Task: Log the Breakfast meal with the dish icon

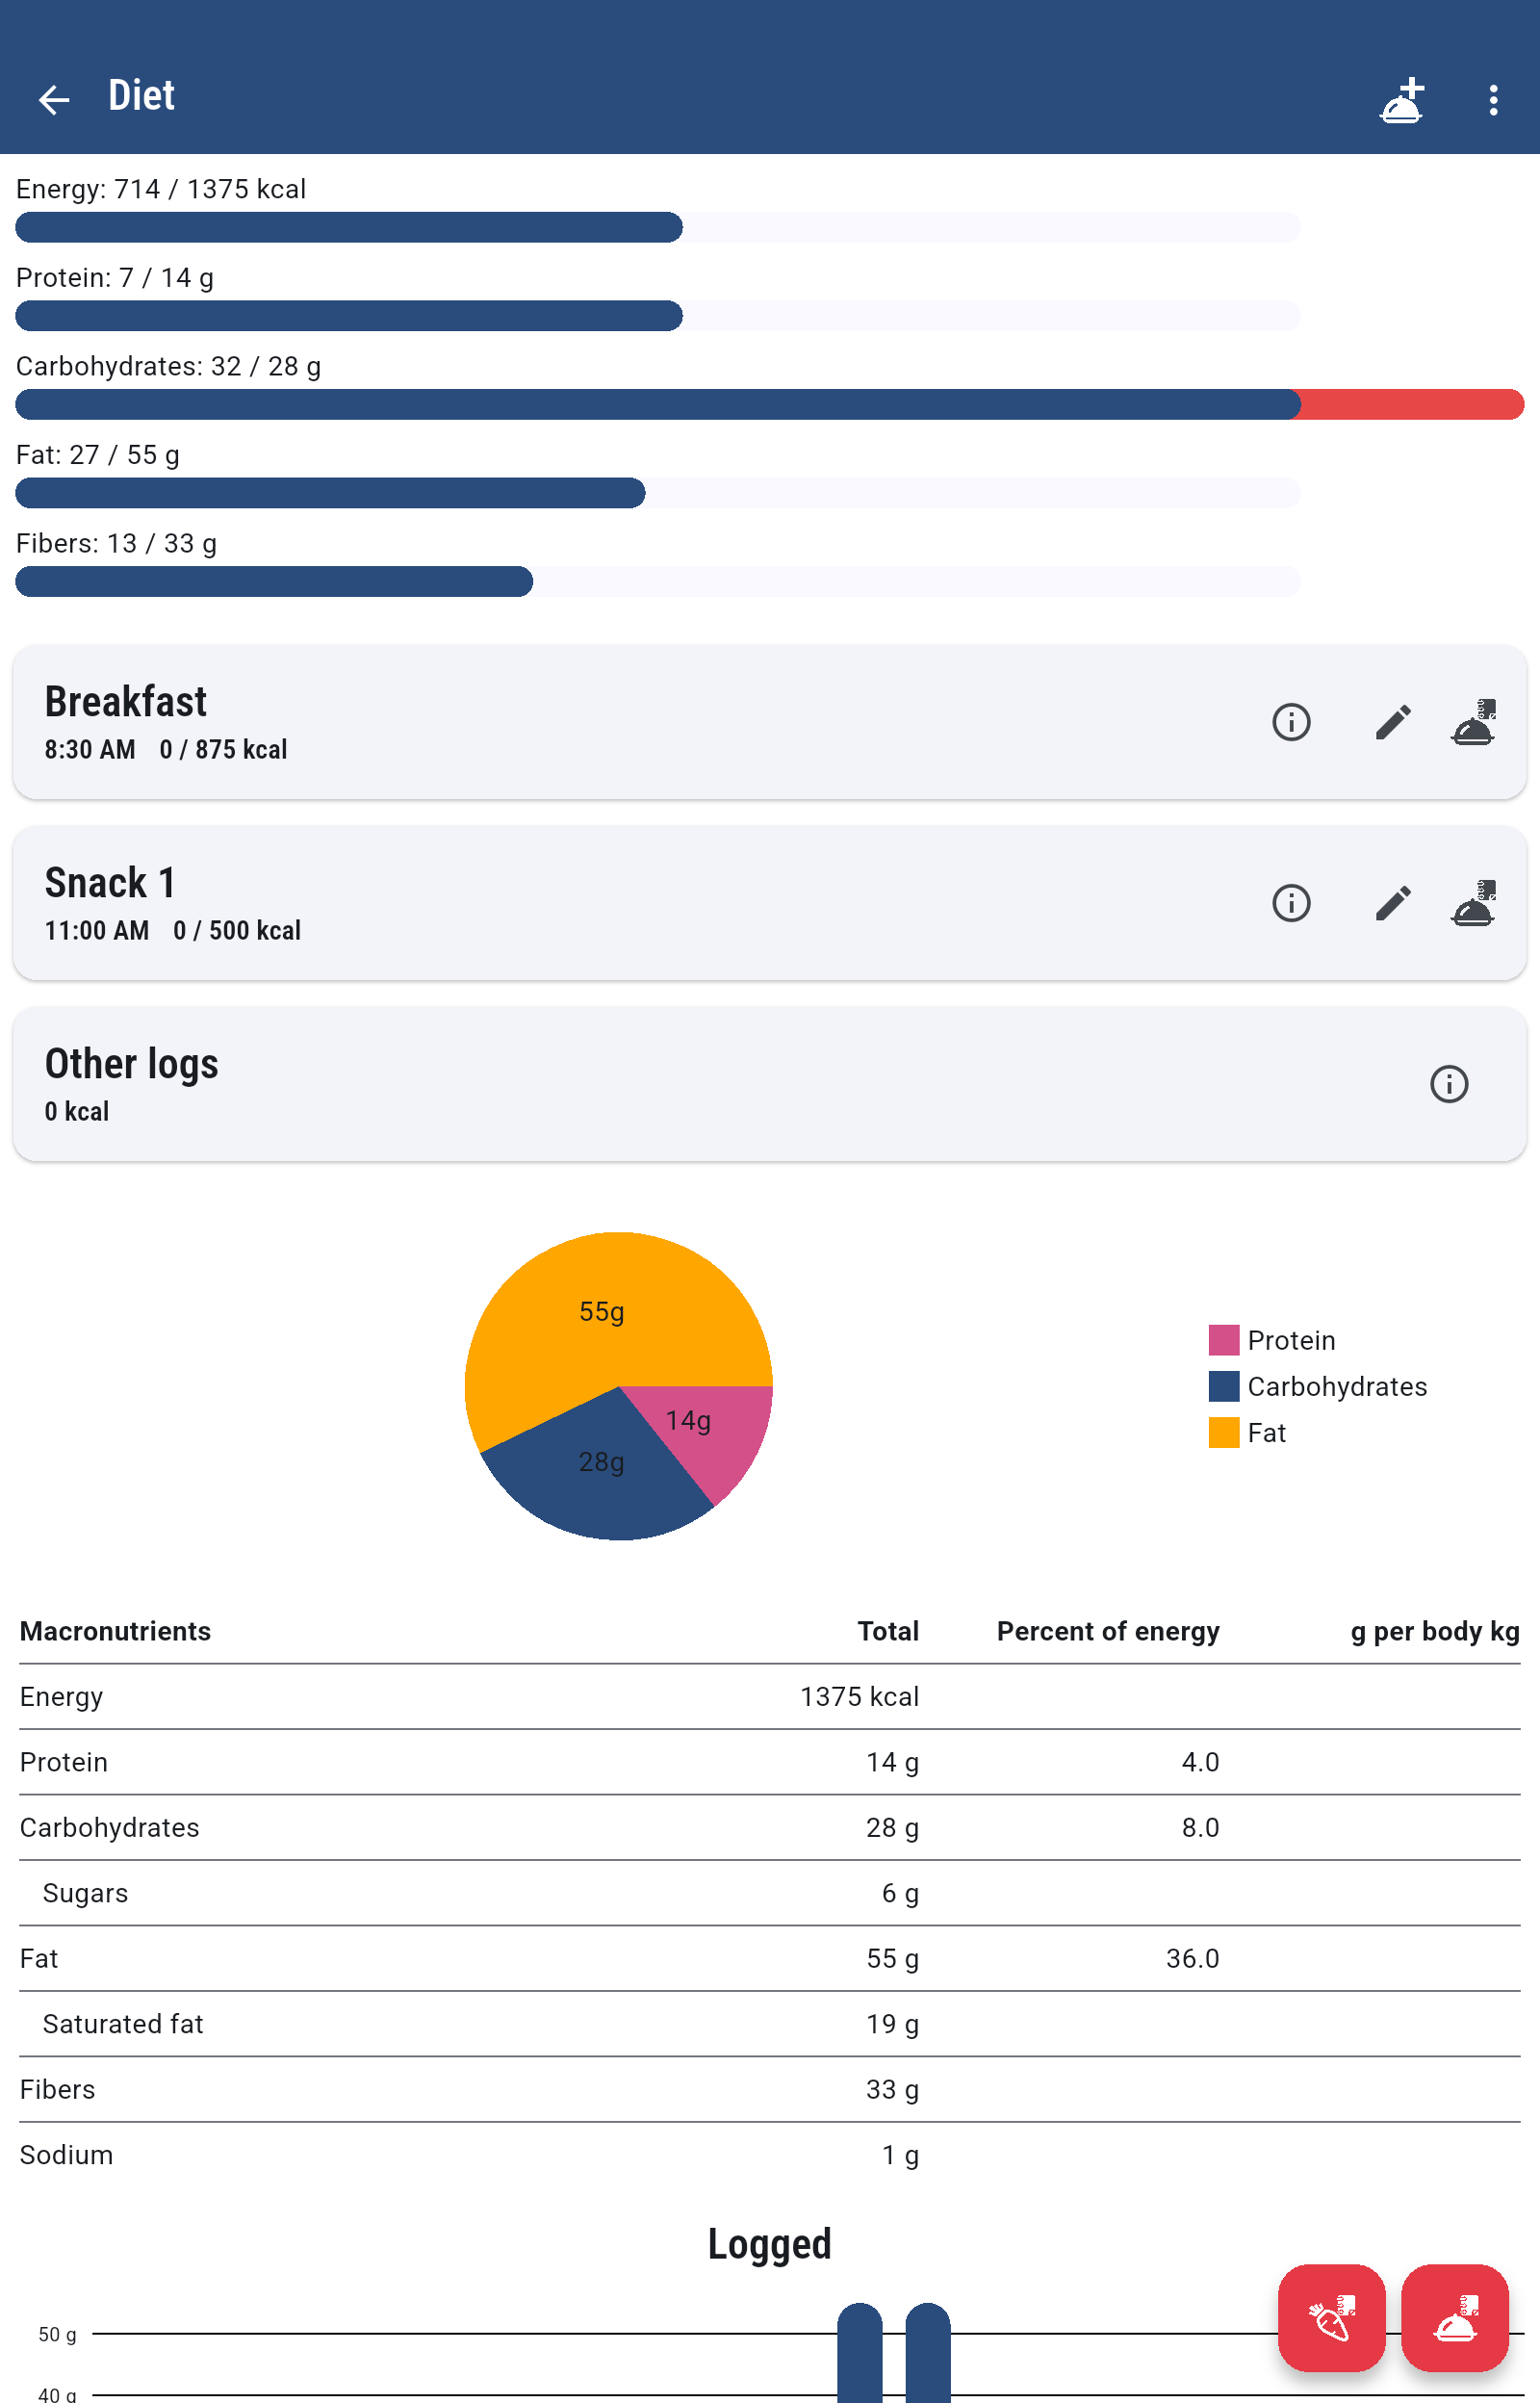Action: [1473, 721]
